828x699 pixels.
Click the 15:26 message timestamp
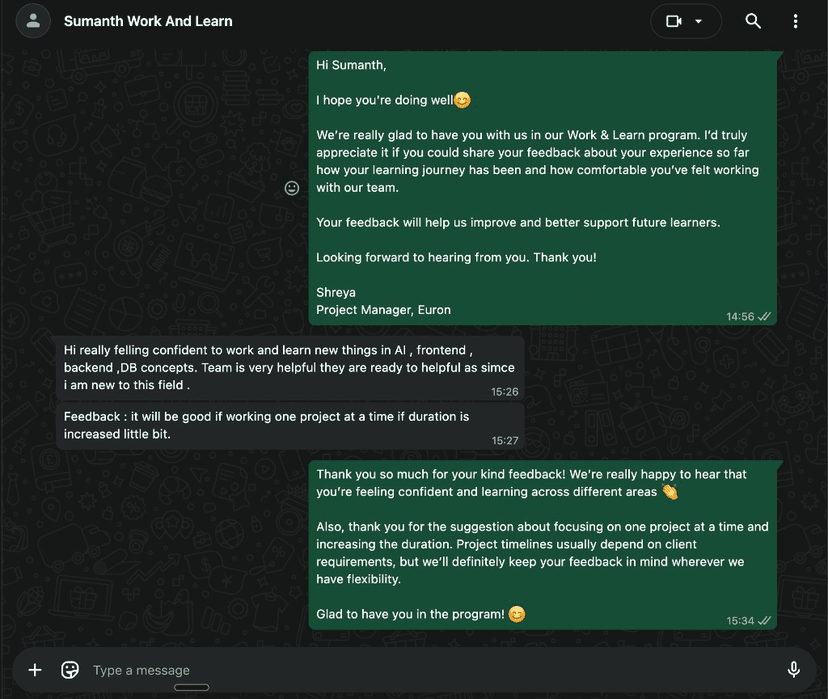[x=505, y=392]
